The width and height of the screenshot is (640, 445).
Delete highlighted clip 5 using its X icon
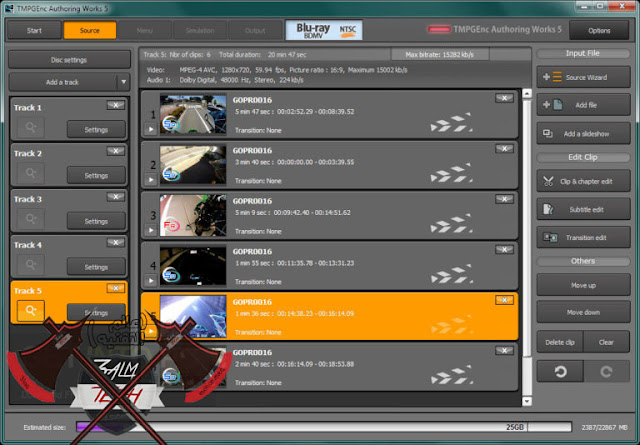click(x=504, y=300)
